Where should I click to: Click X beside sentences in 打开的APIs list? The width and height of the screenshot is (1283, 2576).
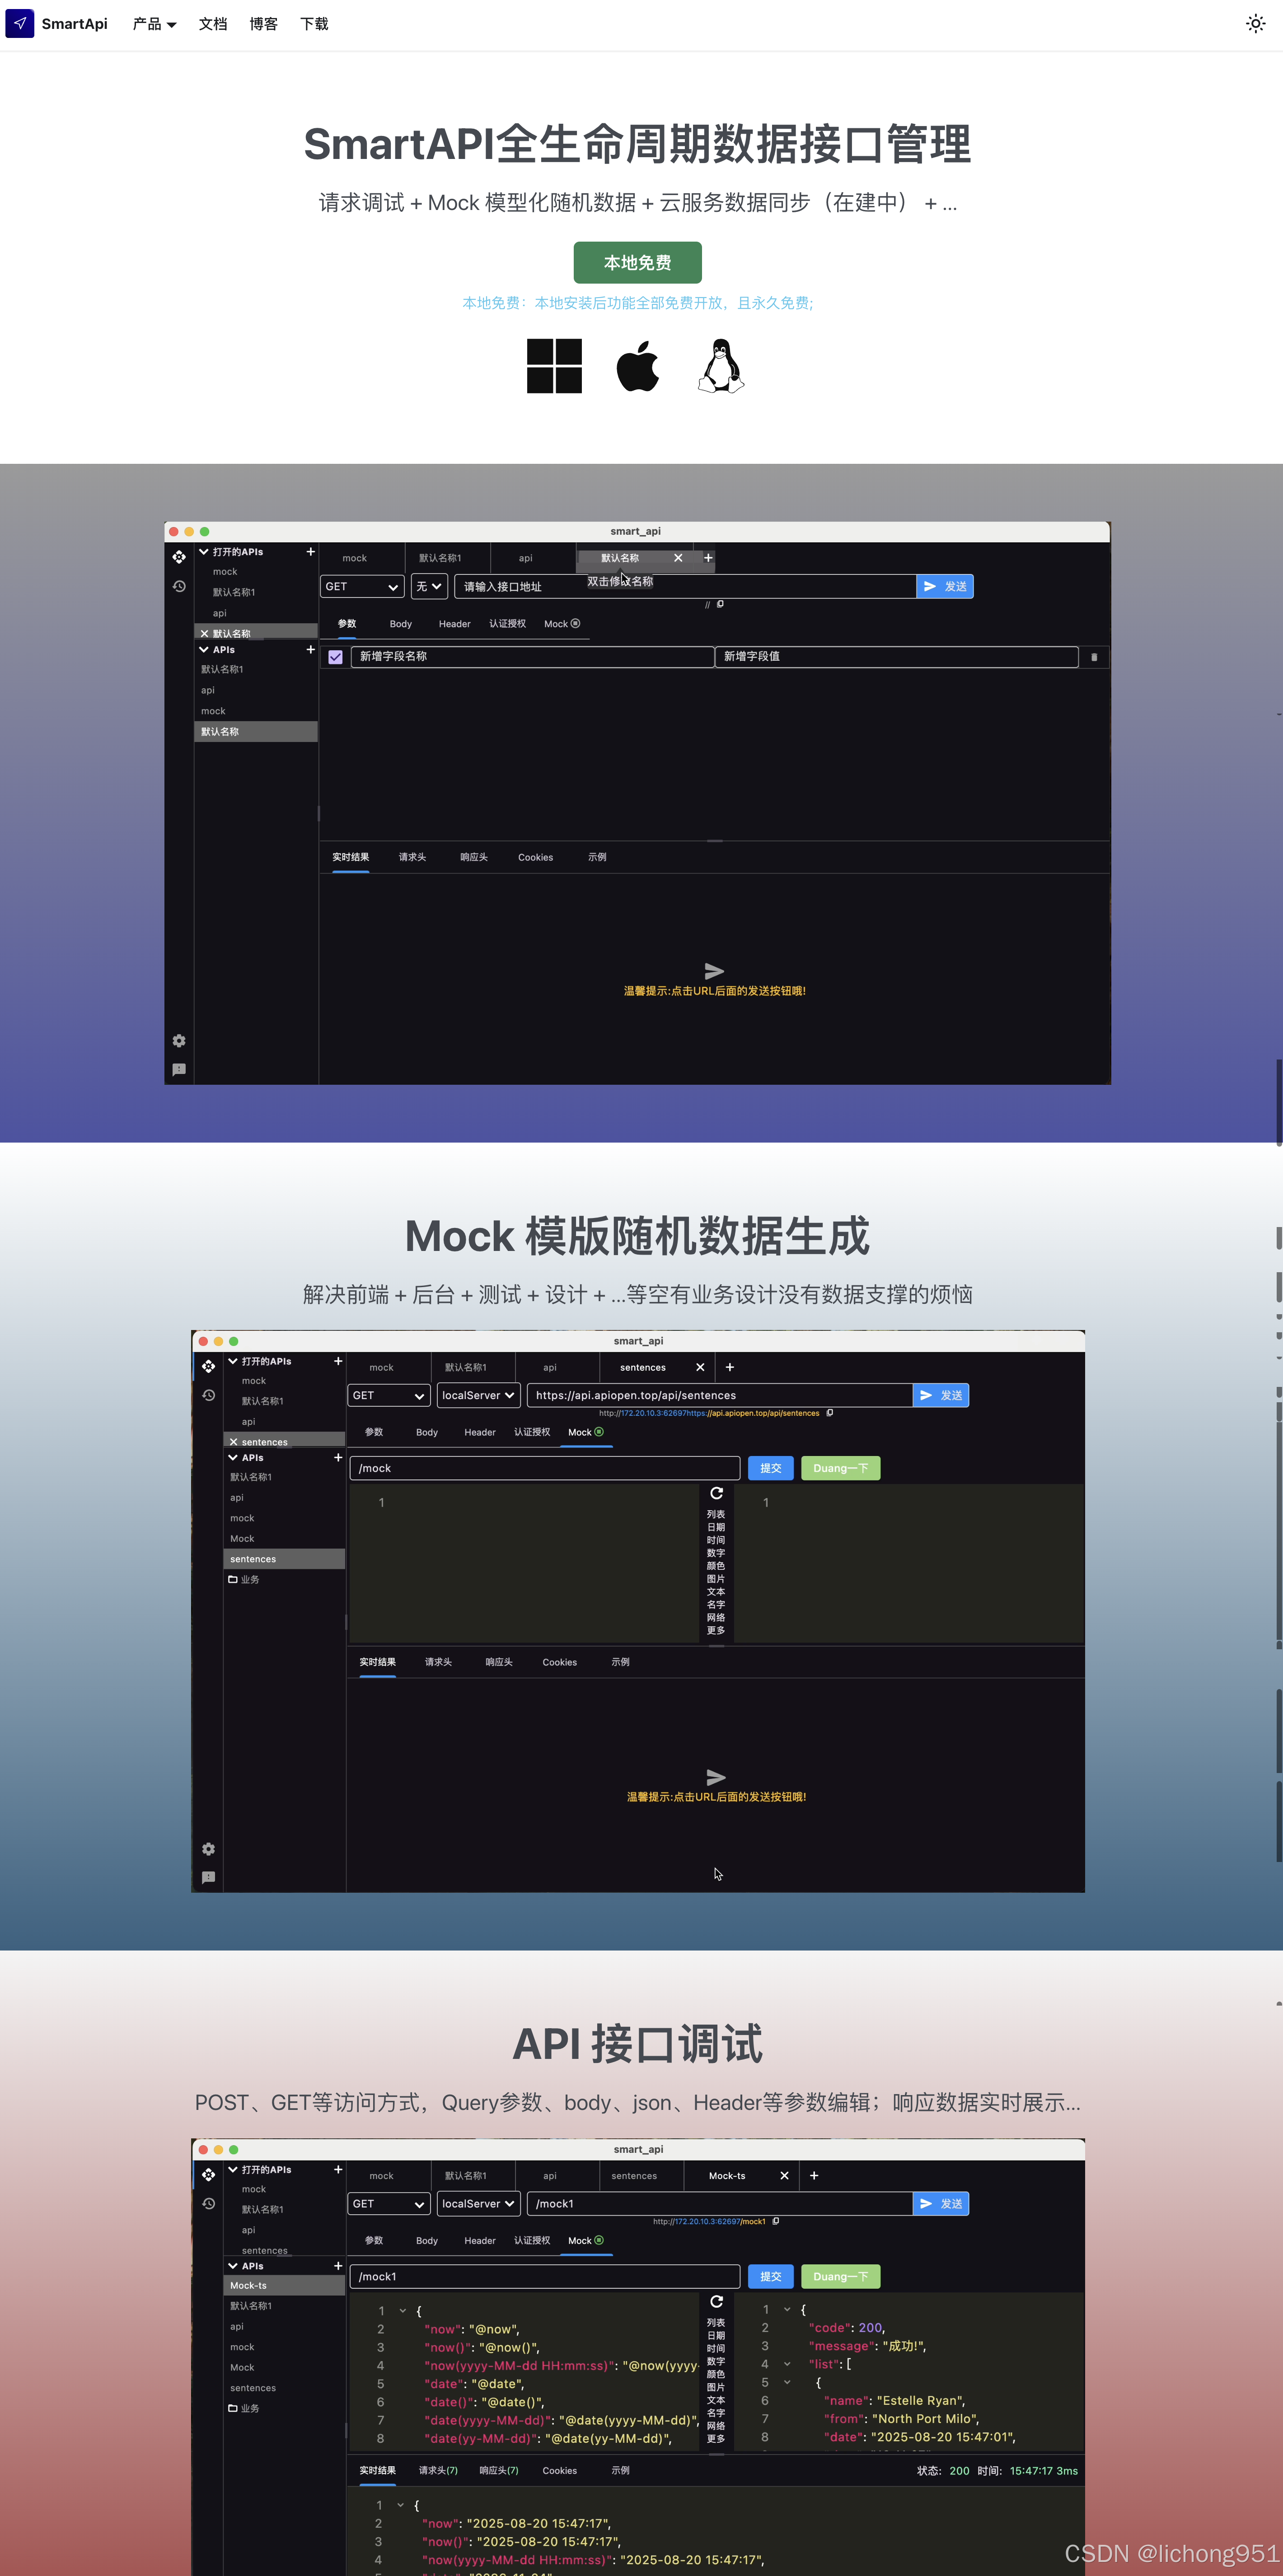point(233,1442)
